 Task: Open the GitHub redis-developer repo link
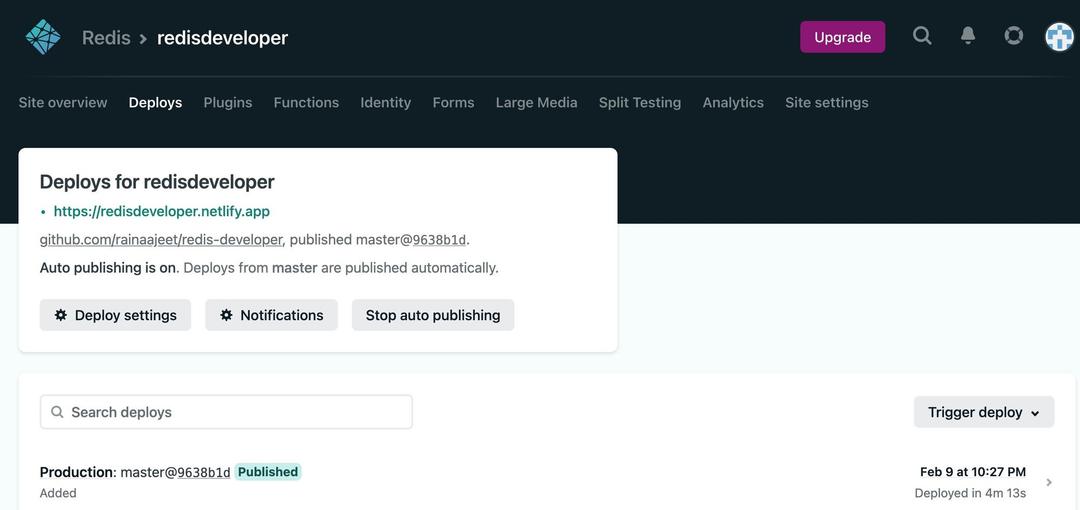point(161,240)
